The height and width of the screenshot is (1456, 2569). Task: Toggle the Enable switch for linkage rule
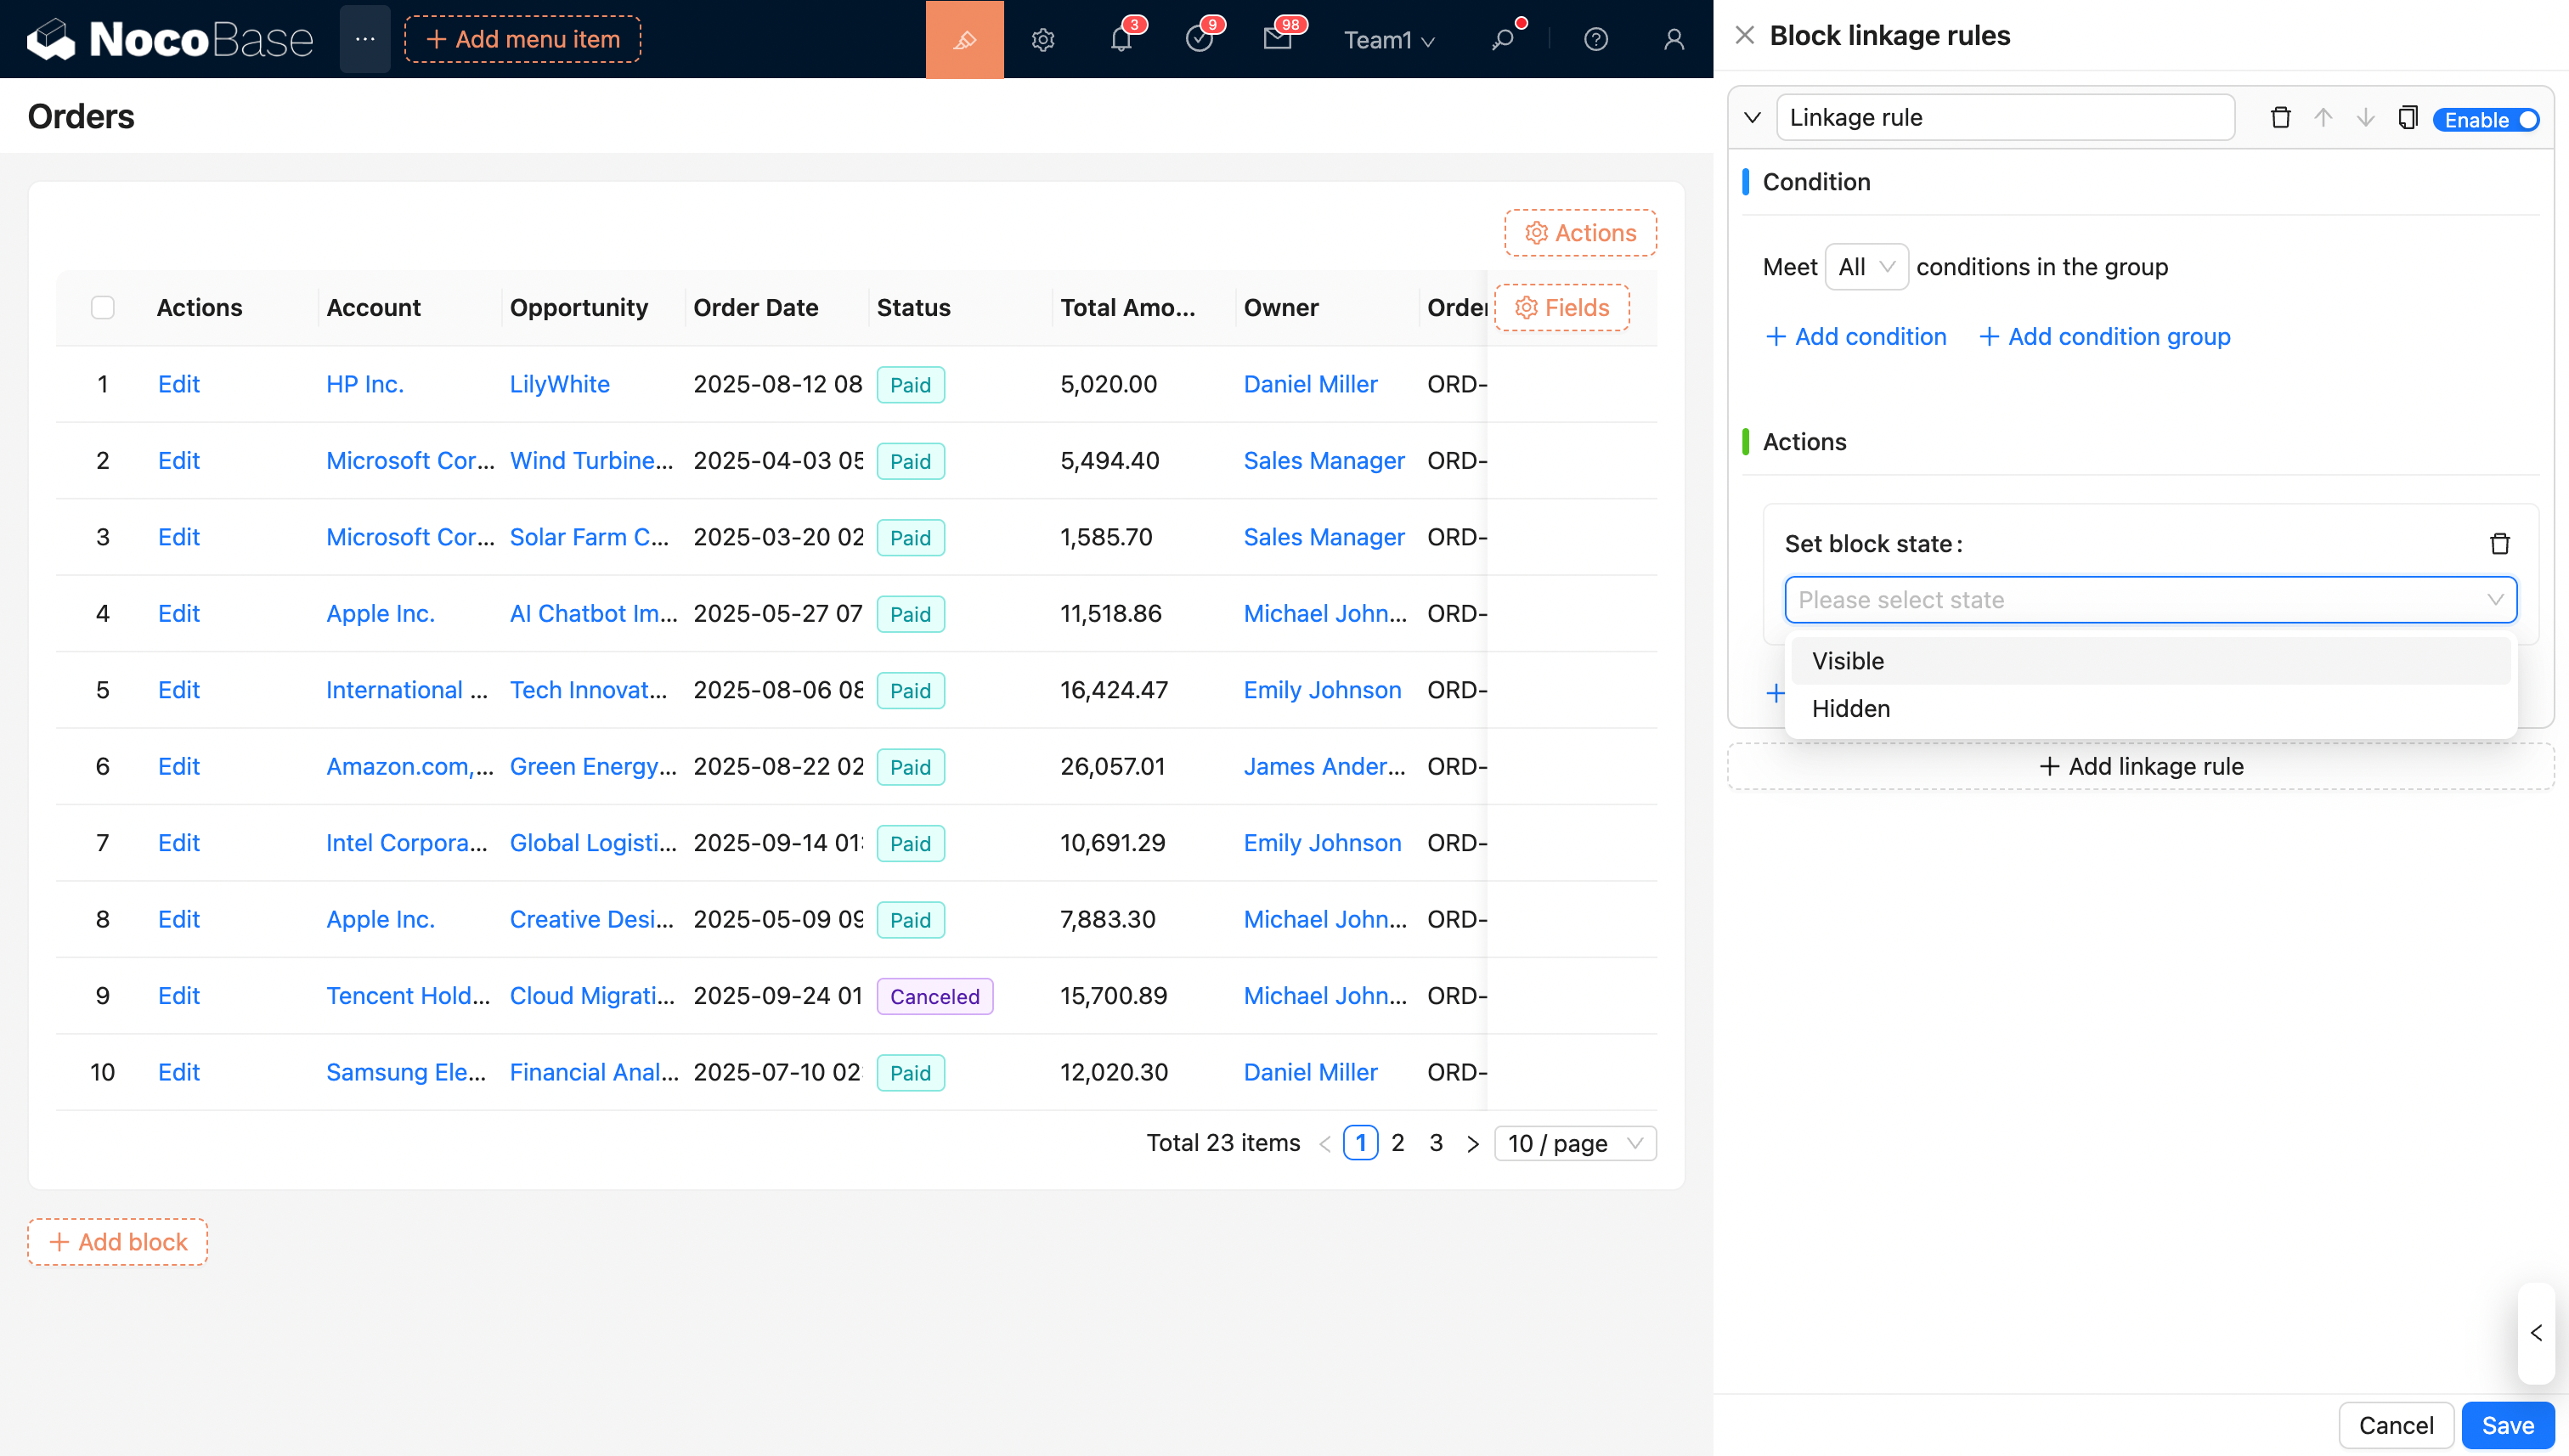[x=2485, y=120]
